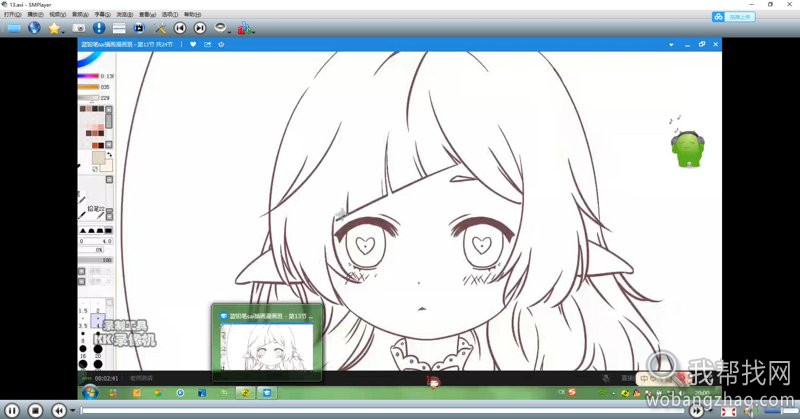Open the 播放 menu
The width and height of the screenshot is (800, 419).
(35, 14)
